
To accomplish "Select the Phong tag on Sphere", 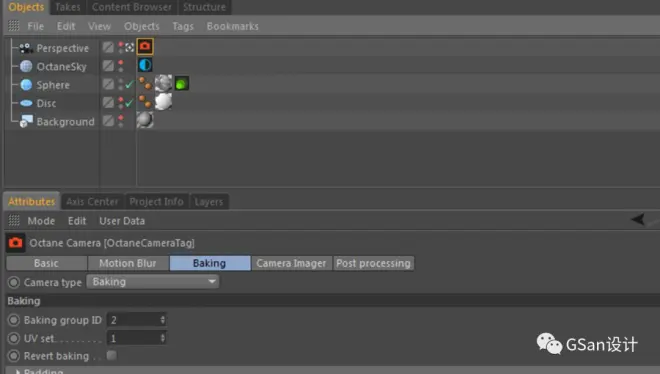I will pyautogui.click(x=145, y=83).
